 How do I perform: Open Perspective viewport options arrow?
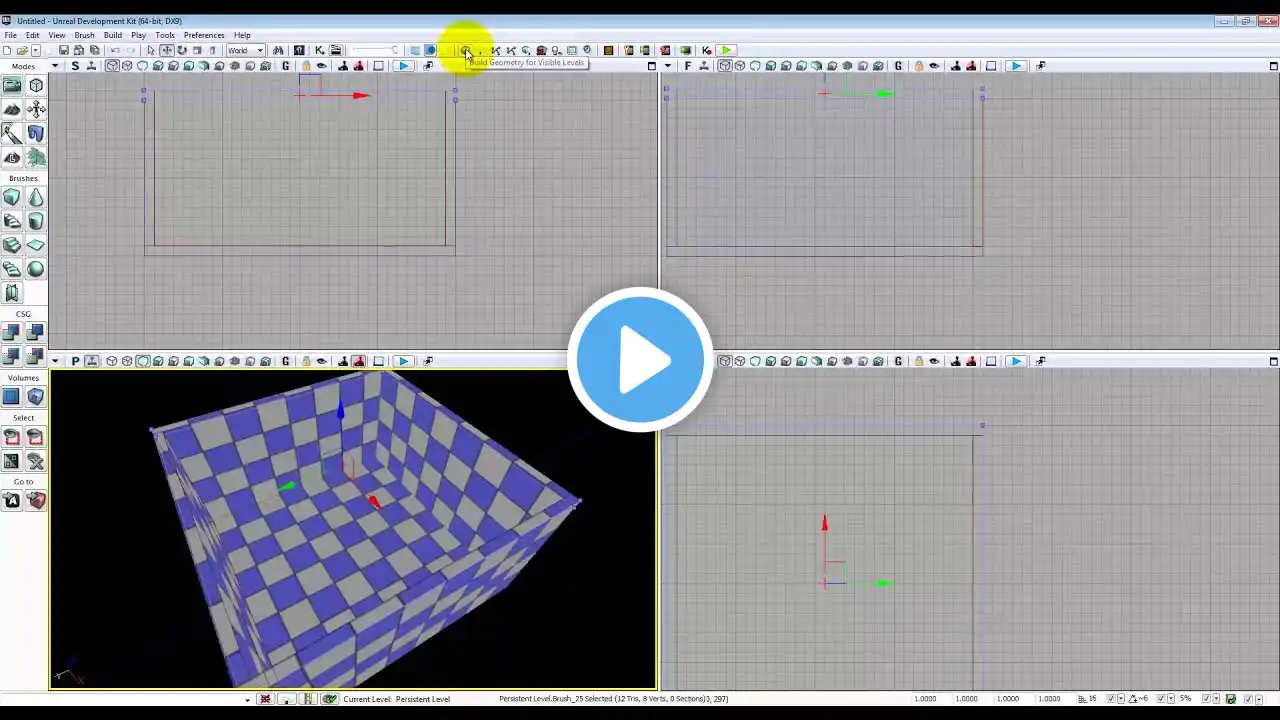click(x=55, y=361)
